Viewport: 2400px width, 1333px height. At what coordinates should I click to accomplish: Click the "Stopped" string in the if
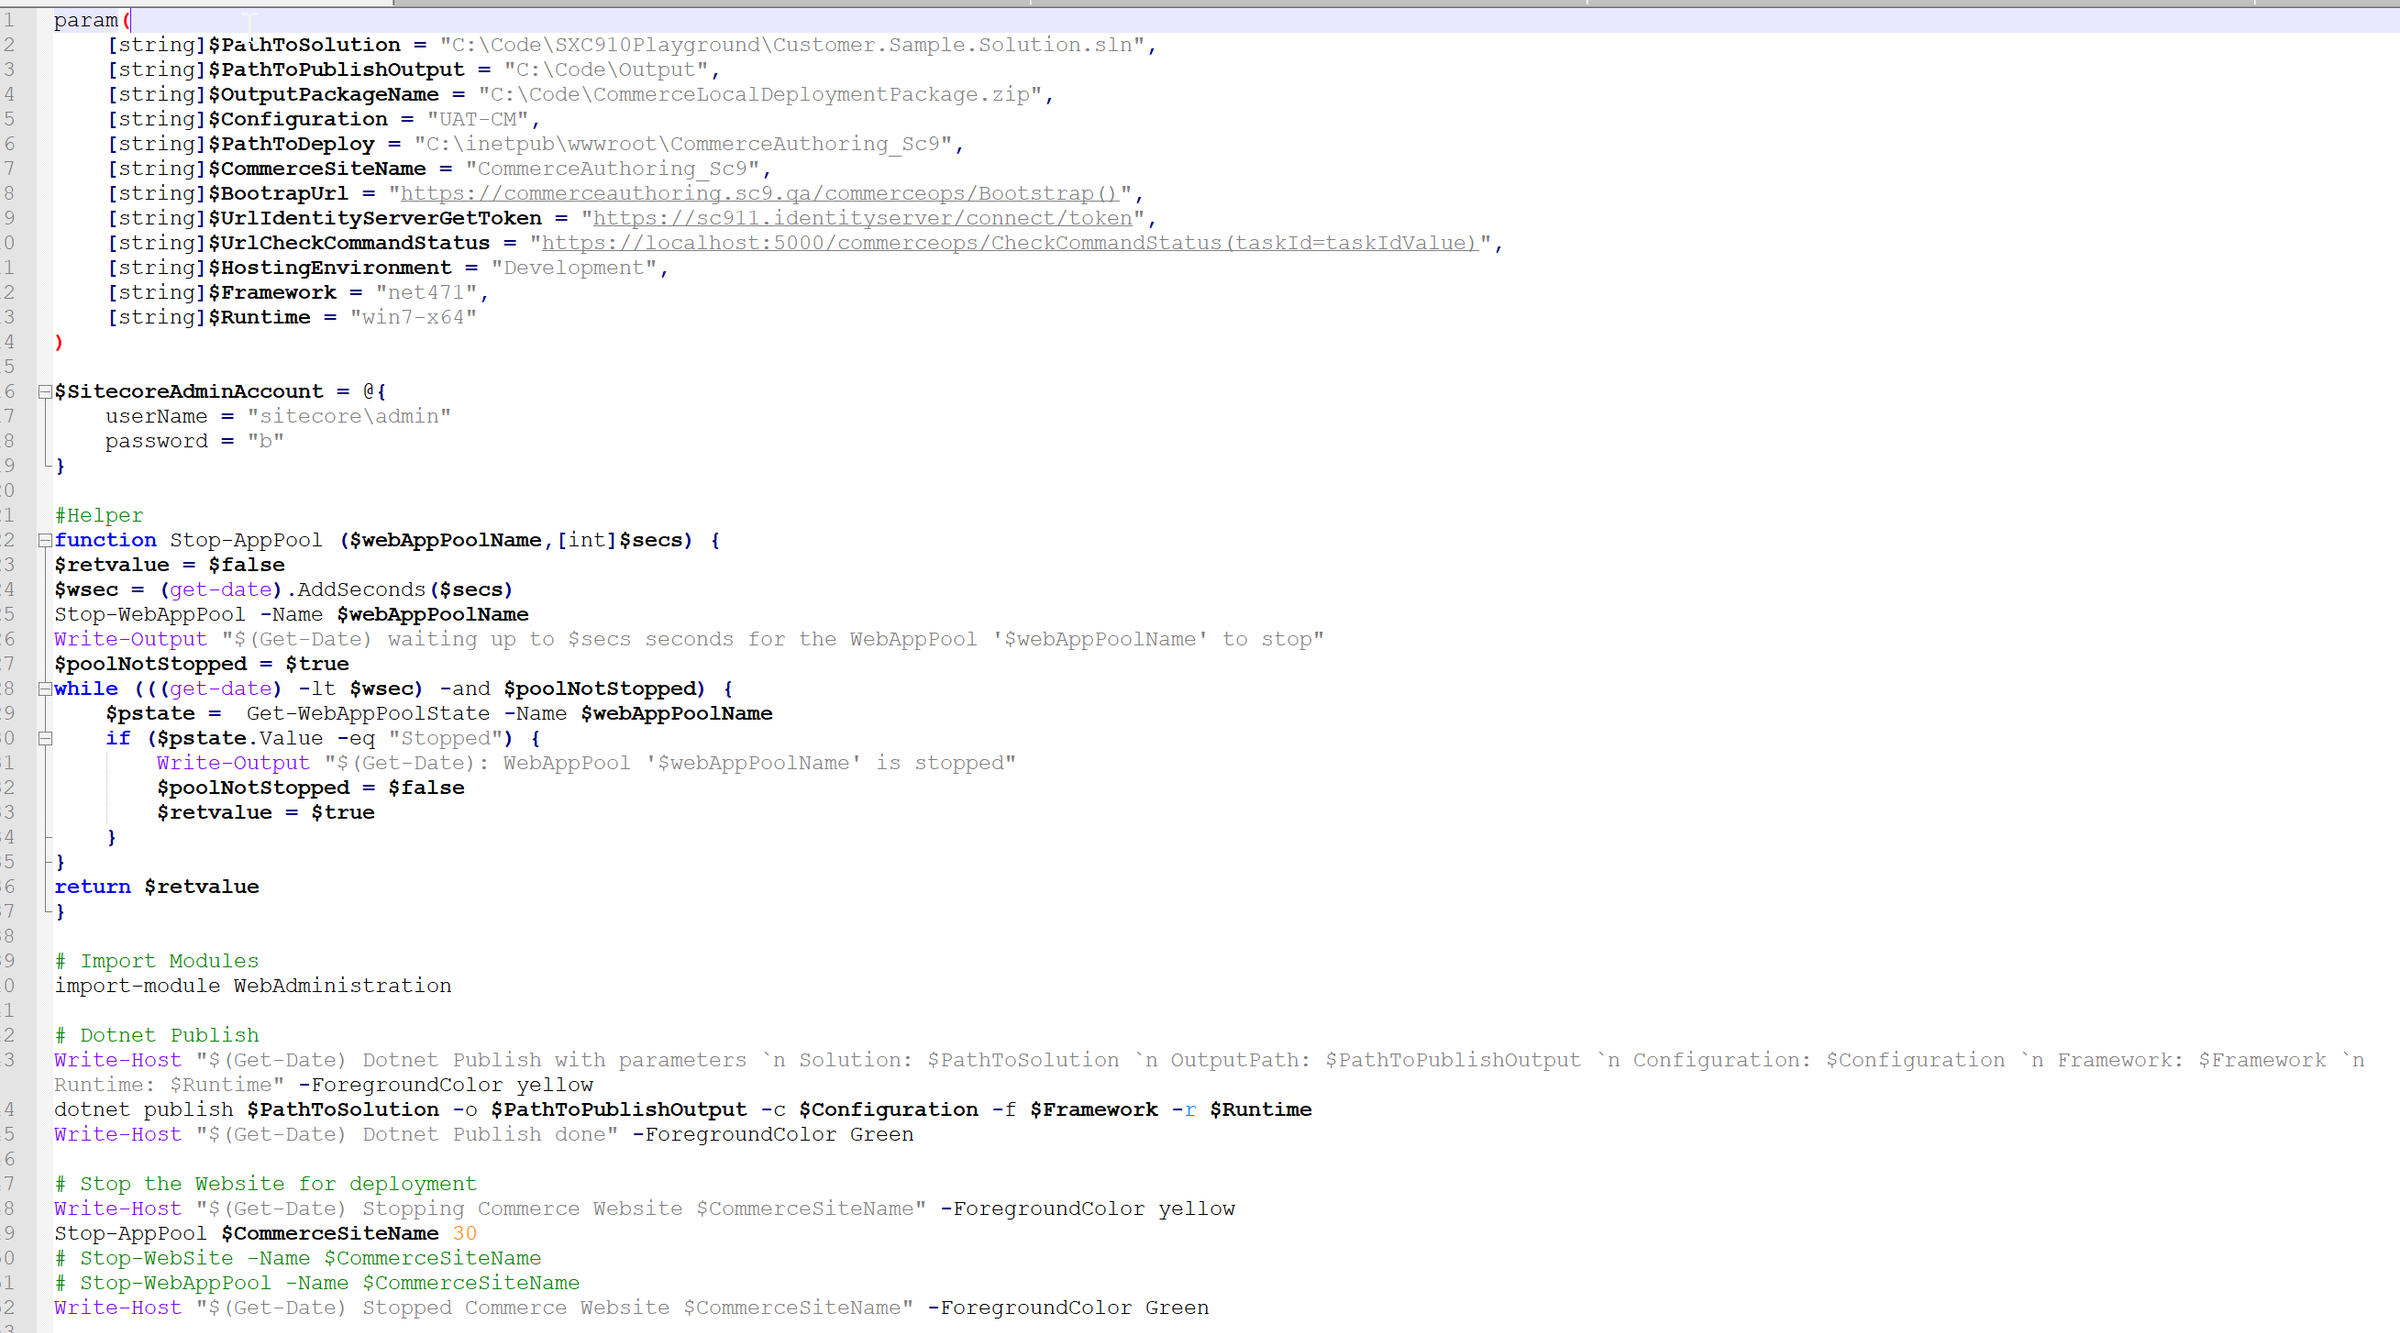click(x=445, y=738)
